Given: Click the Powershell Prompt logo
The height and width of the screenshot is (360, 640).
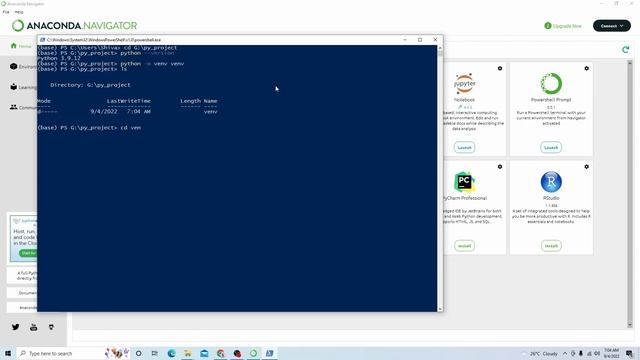Looking at the screenshot, I should click(551, 84).
